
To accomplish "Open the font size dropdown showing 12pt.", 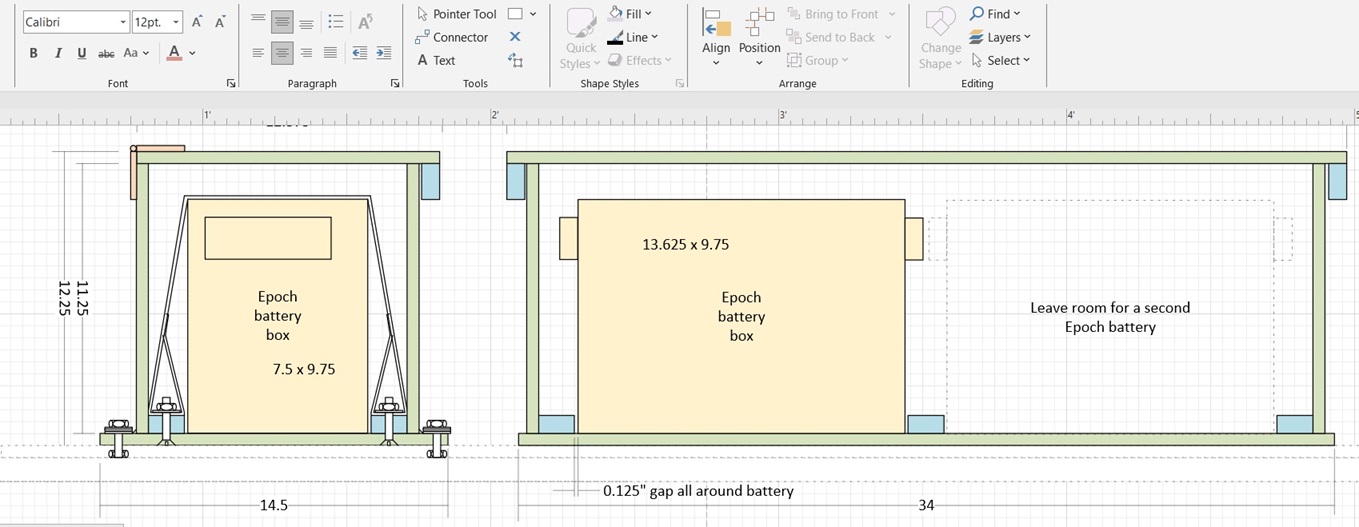I will (157, 22).
